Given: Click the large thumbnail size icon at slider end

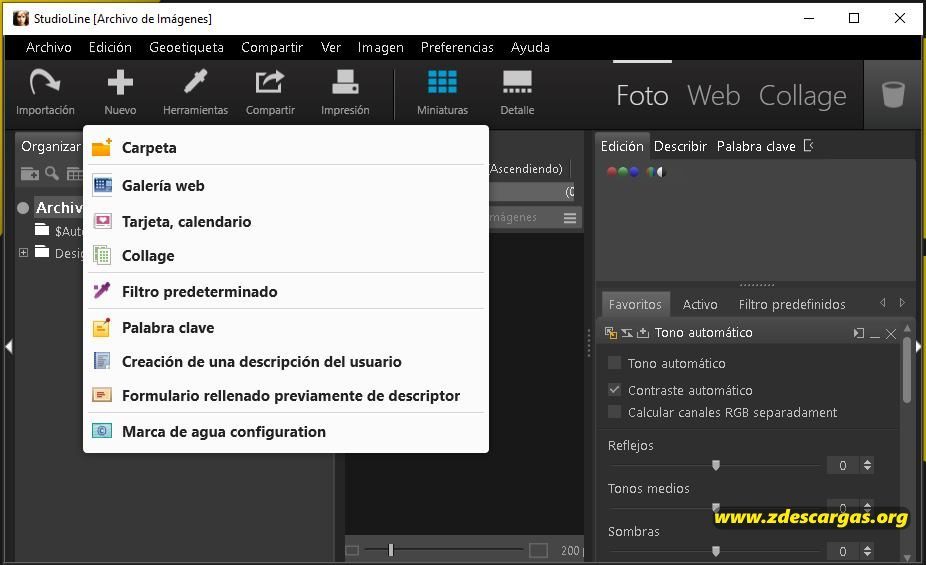Looking at the screenshot, I should click(x=538, y=550).
